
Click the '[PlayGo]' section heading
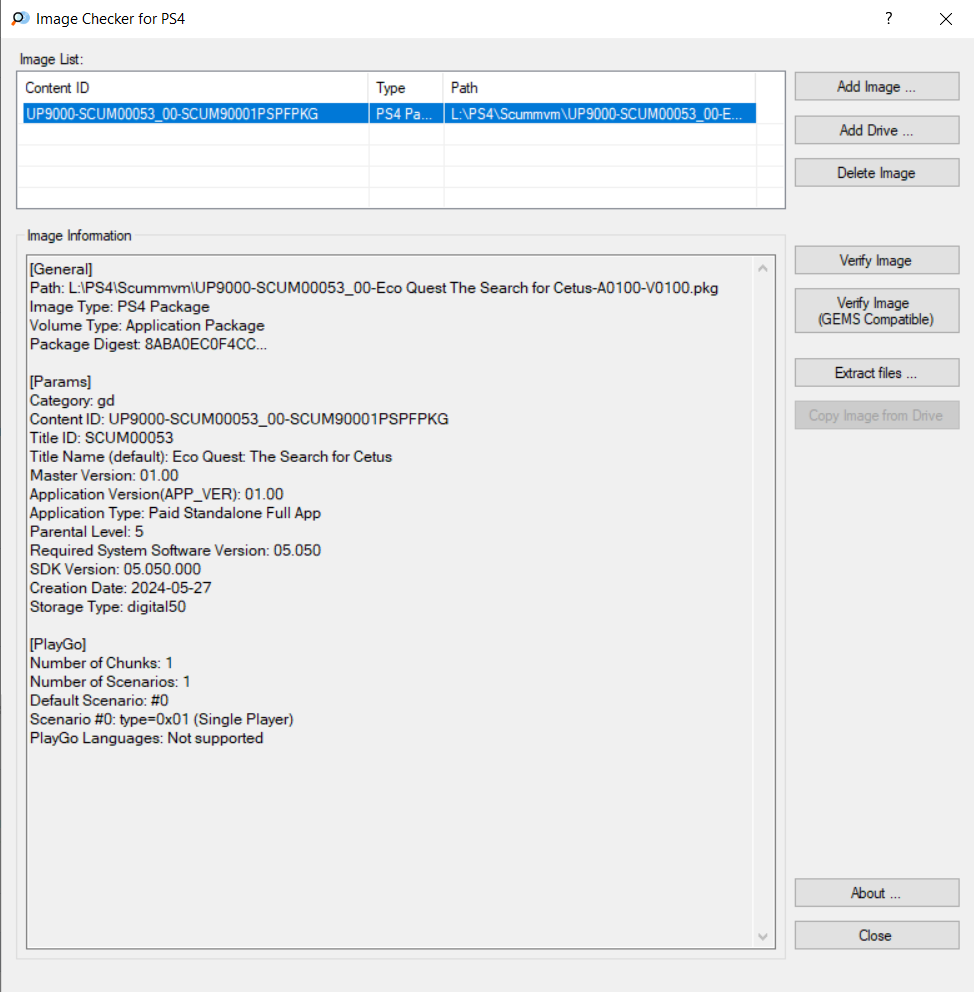pos(58,644)
